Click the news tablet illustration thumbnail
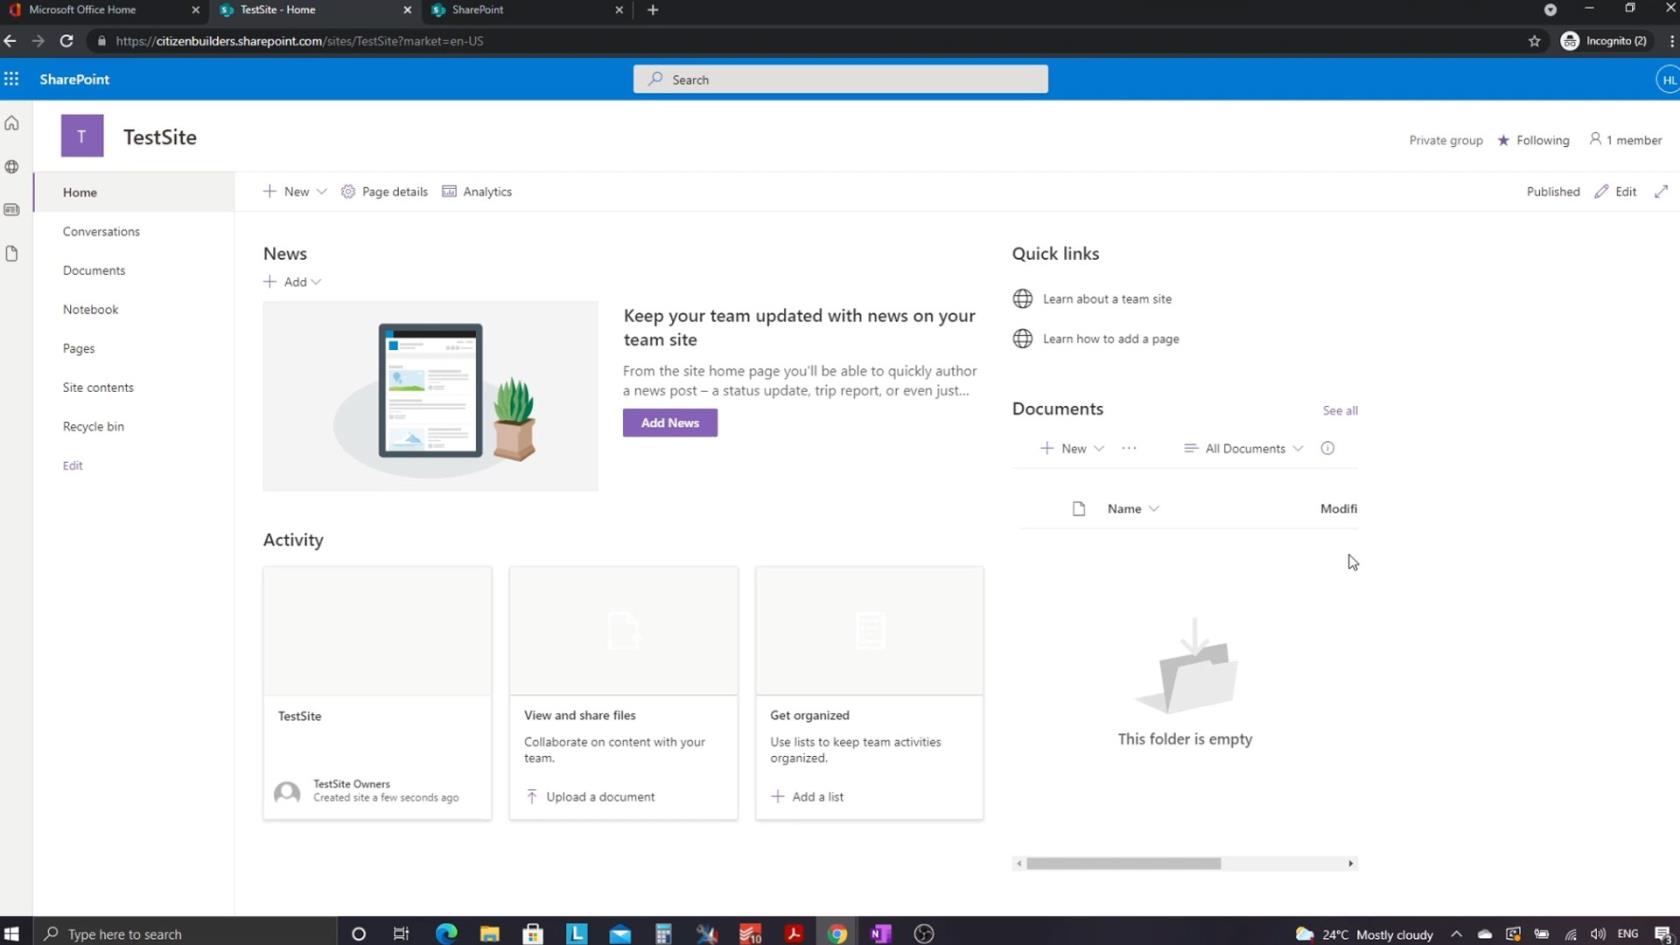 point(430,396)
